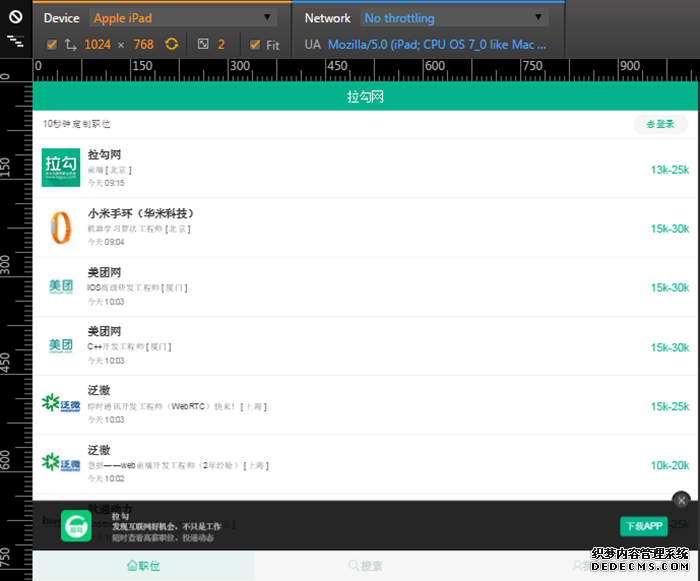Click the device pixel ratio icon
Viewport: 700px width, 581px height.
[x=203, y=44]
